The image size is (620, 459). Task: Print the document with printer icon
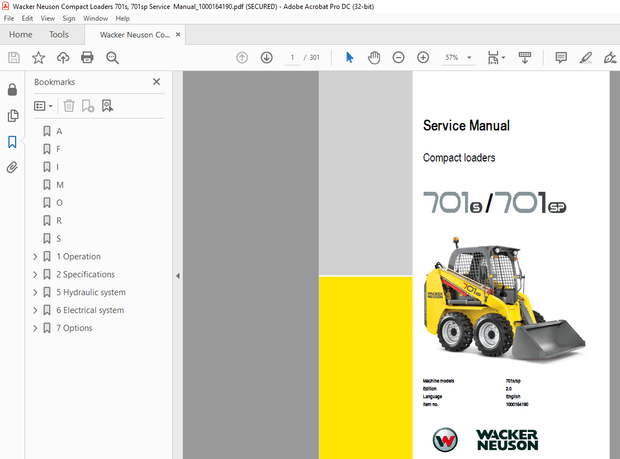pos(87,58)
